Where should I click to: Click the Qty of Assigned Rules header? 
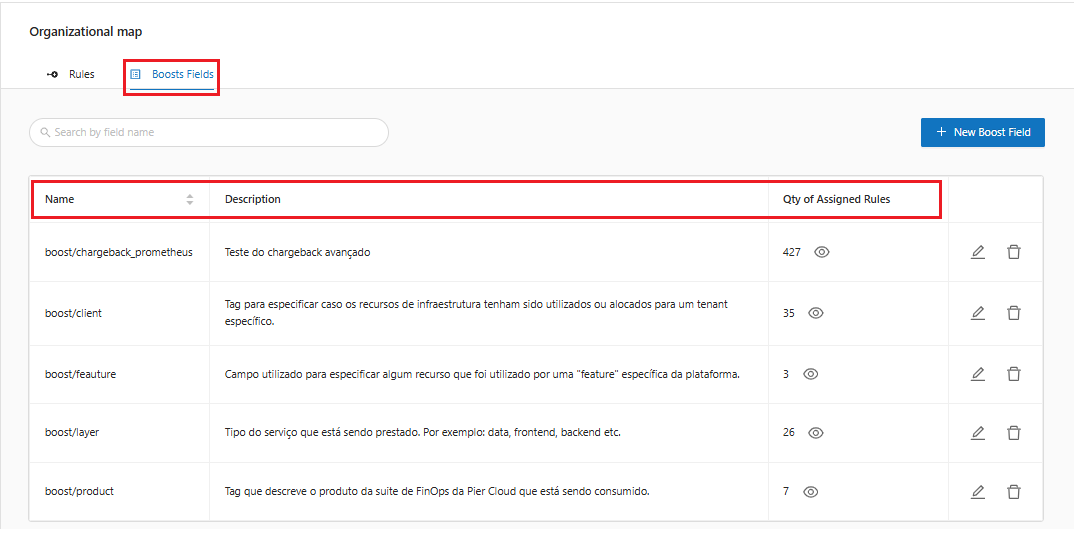836,199
